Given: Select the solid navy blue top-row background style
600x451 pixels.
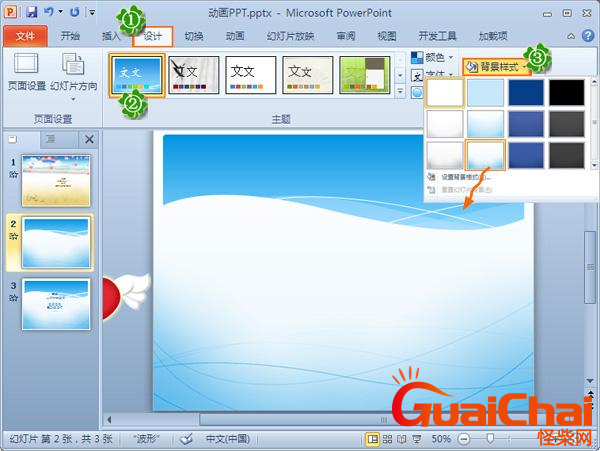Looking at the screenshot, I should coord(526,92).
